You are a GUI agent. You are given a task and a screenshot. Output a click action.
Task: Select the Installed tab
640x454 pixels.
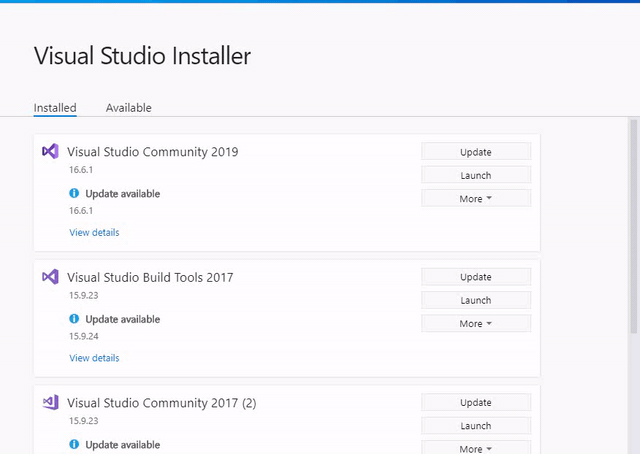[55, 108]
